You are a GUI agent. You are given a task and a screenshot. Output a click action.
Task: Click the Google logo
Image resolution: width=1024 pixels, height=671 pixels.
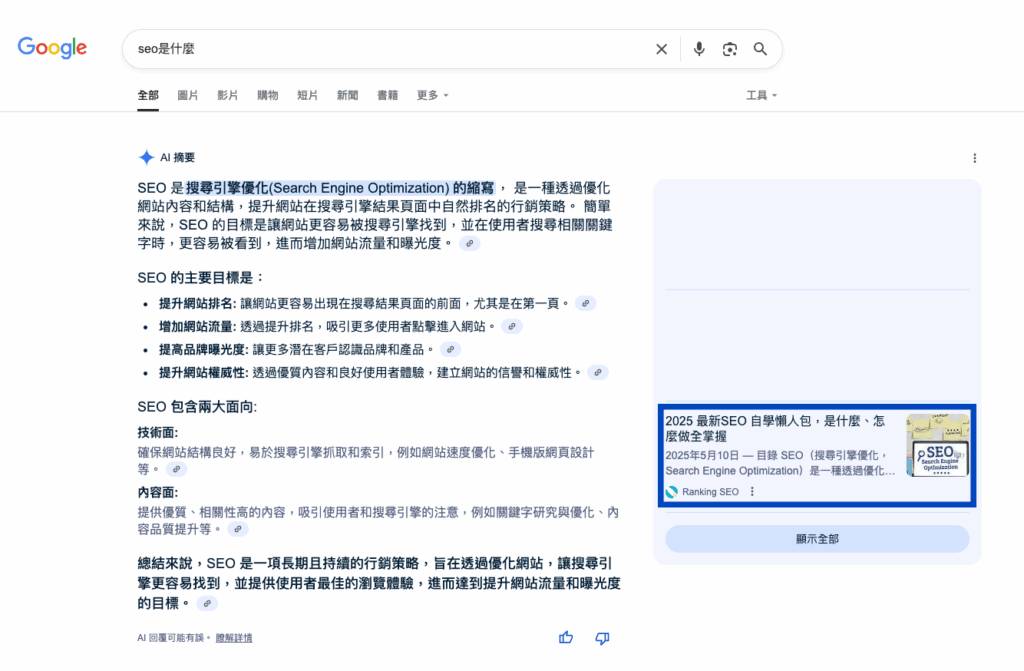(52, 47)
